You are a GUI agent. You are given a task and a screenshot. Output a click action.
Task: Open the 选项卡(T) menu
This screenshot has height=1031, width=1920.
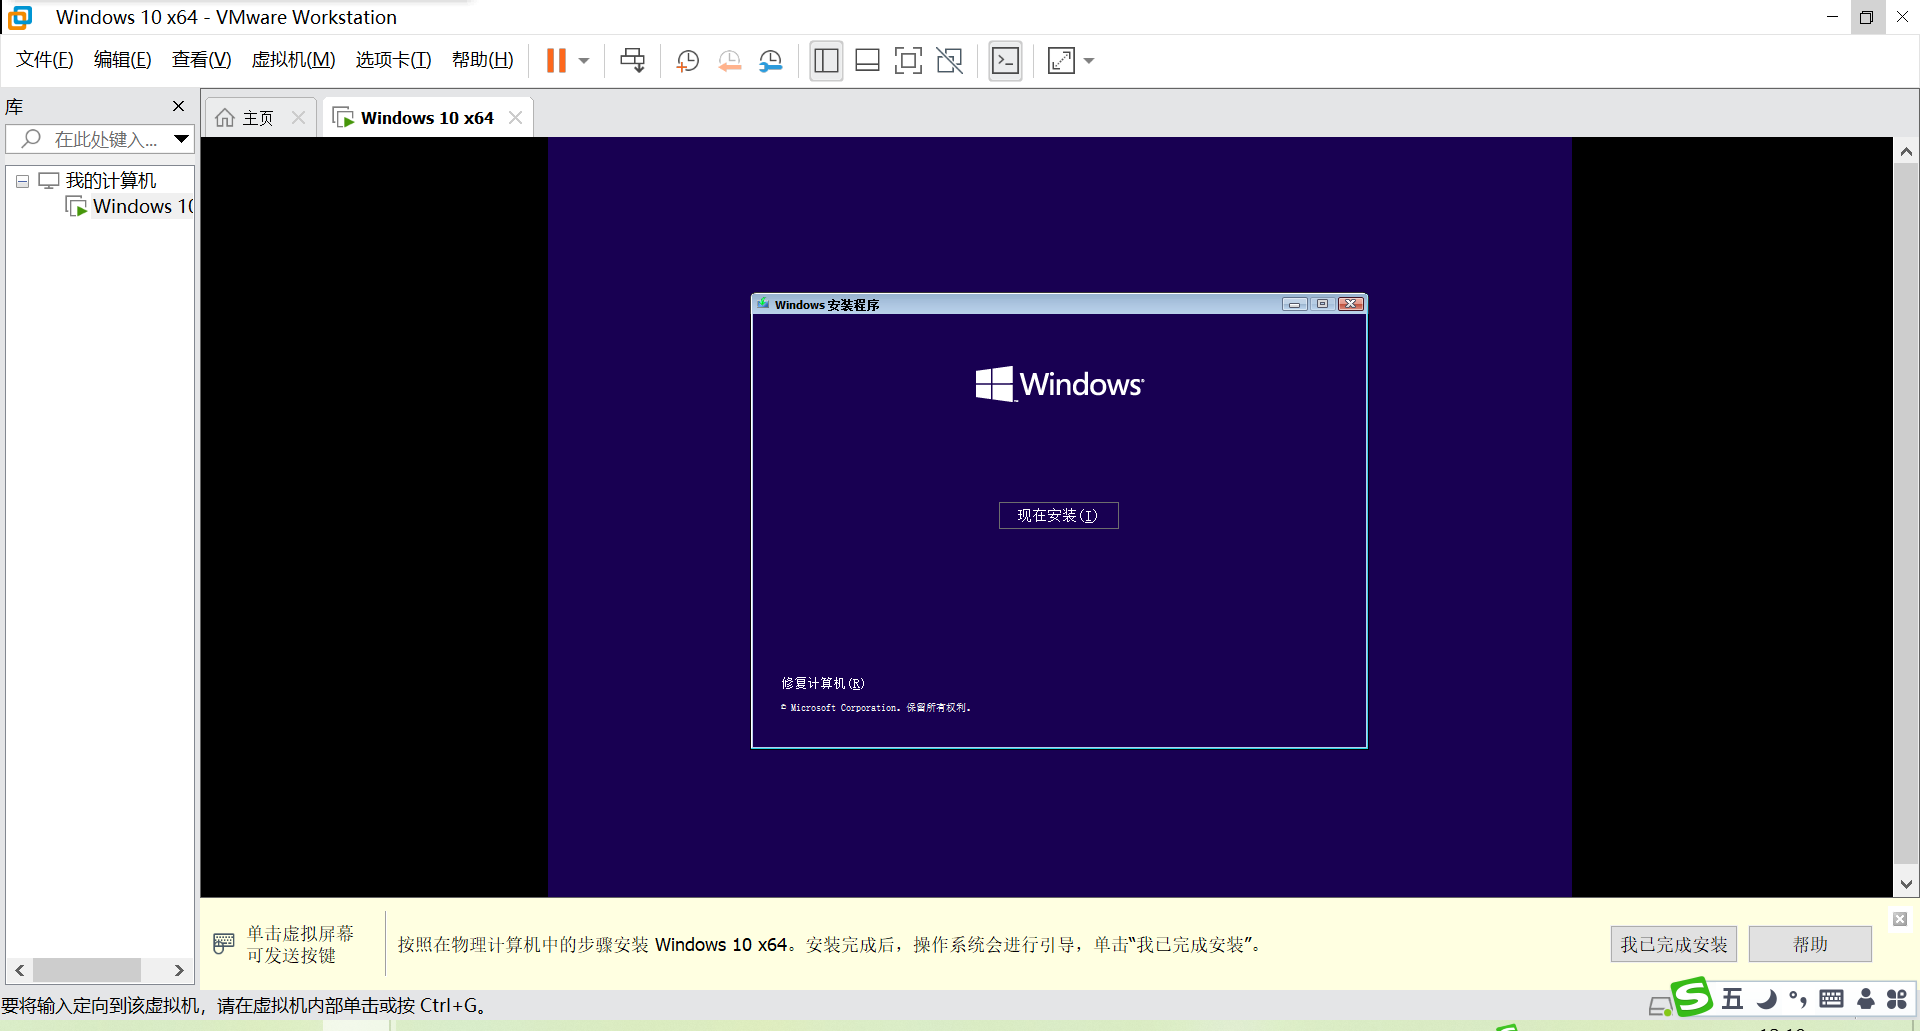point(393,60)
